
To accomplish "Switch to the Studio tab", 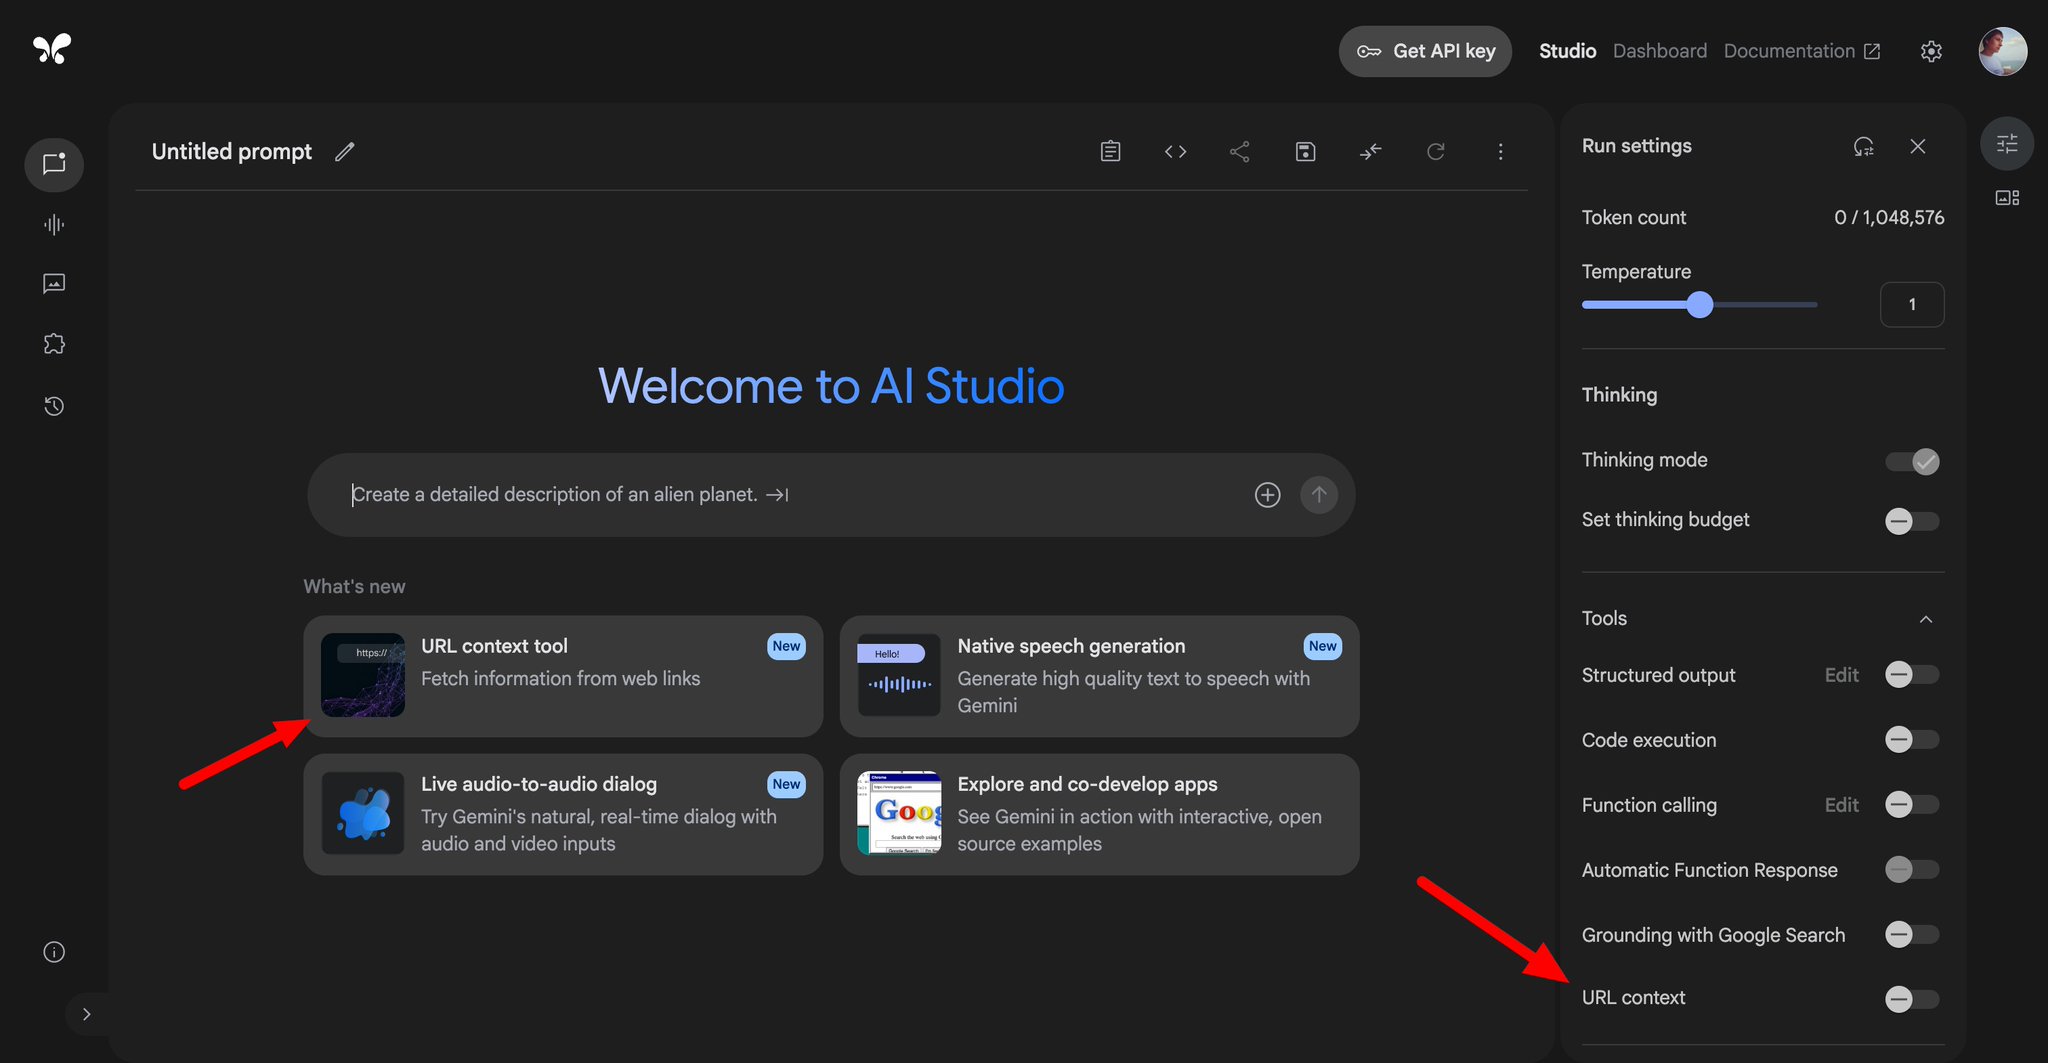I will pos(1567,51).
